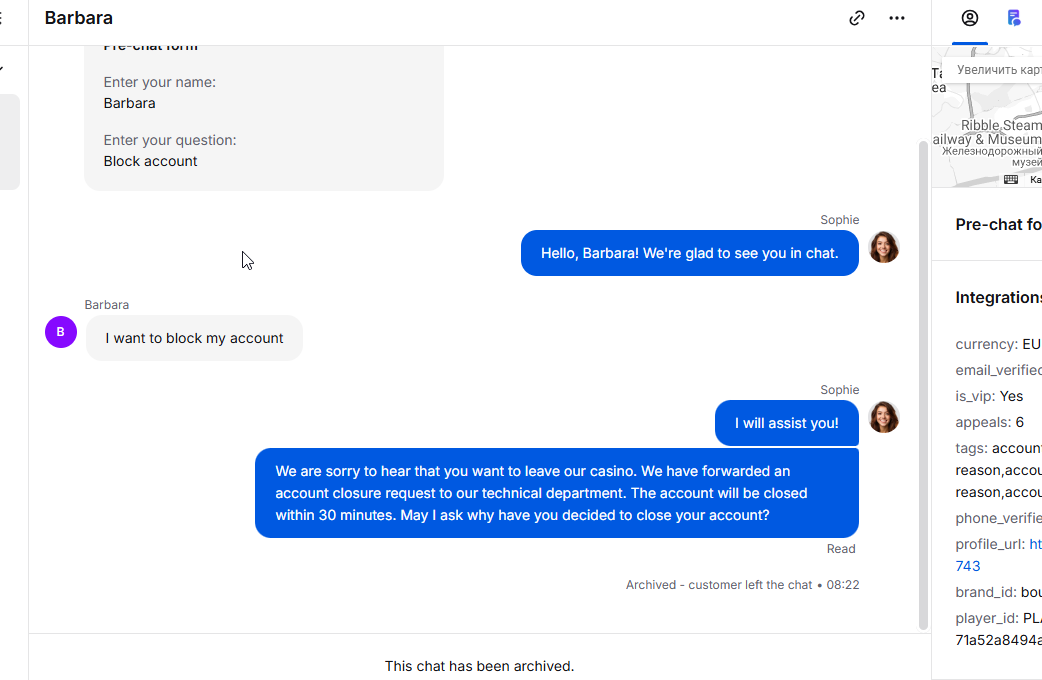Click the account closure reply message bubble

pyautogui.click(x=556, y=493)
